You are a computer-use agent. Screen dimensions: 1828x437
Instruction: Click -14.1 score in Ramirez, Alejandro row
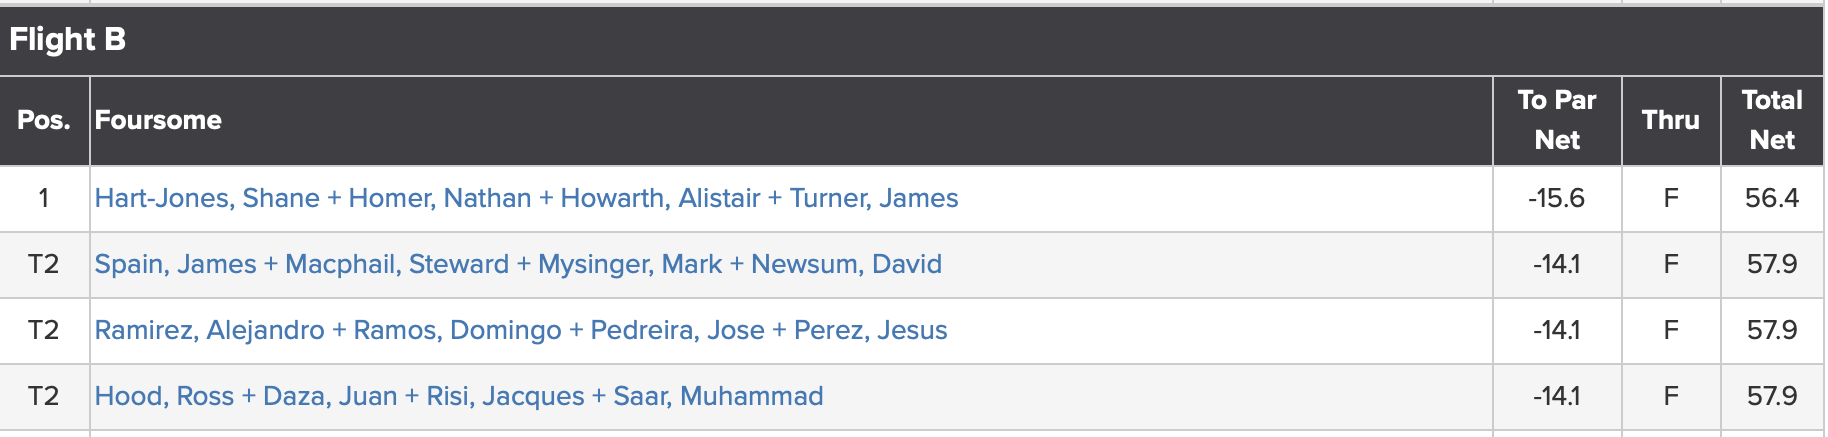(x=1557, y=330)
